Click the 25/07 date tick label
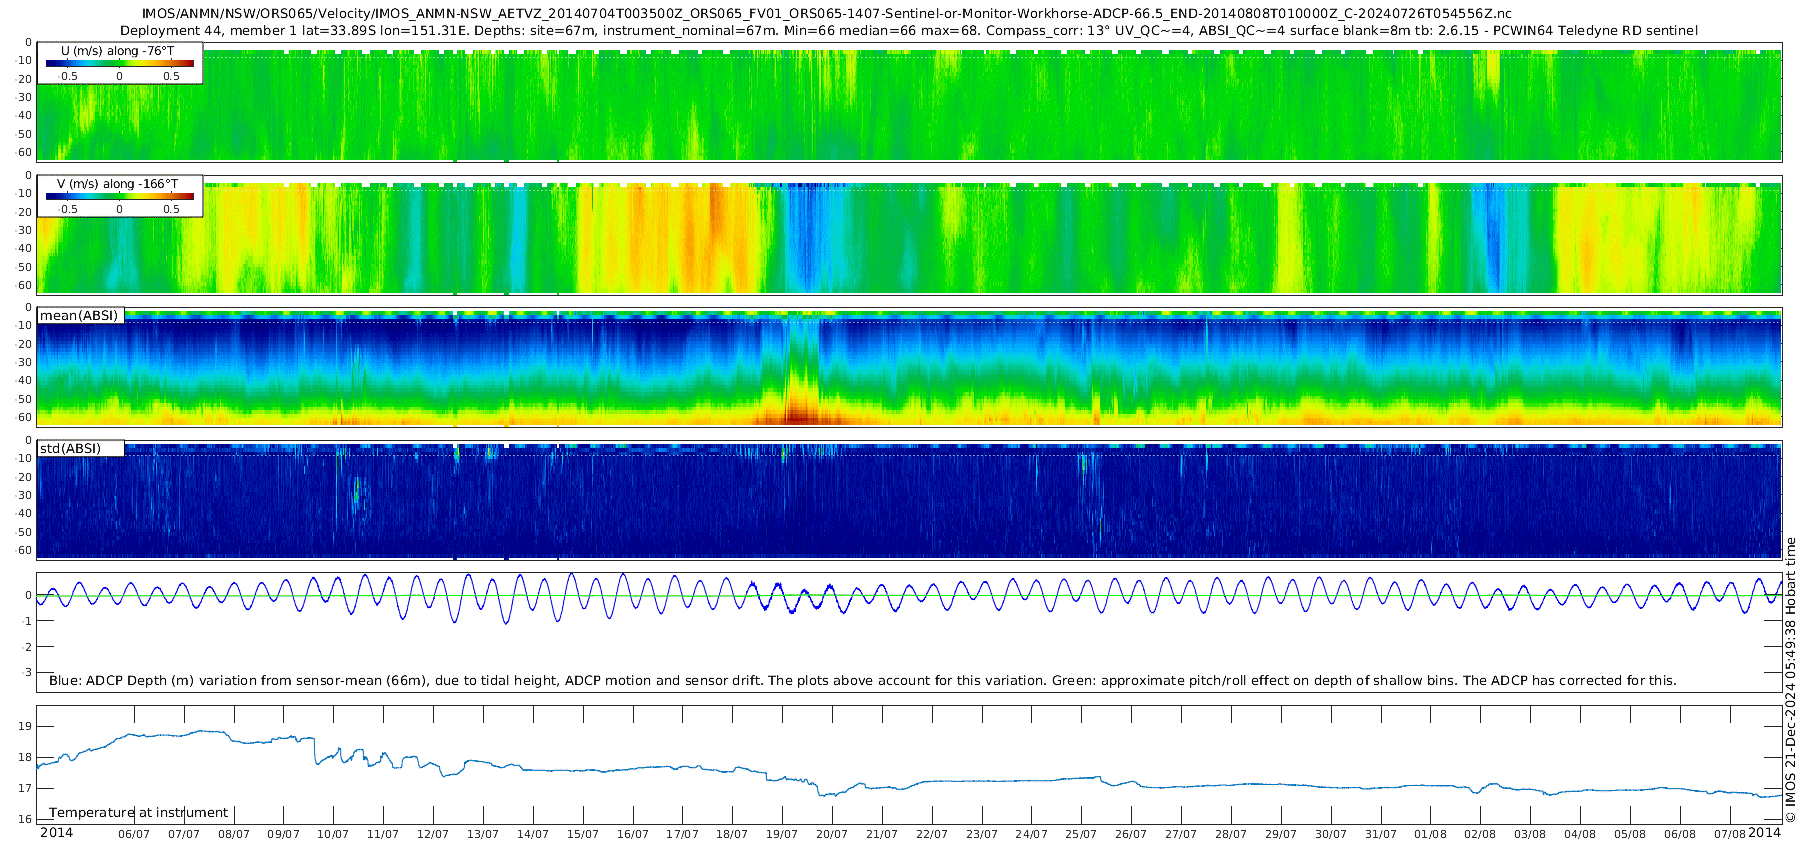 pos(1081,834)
